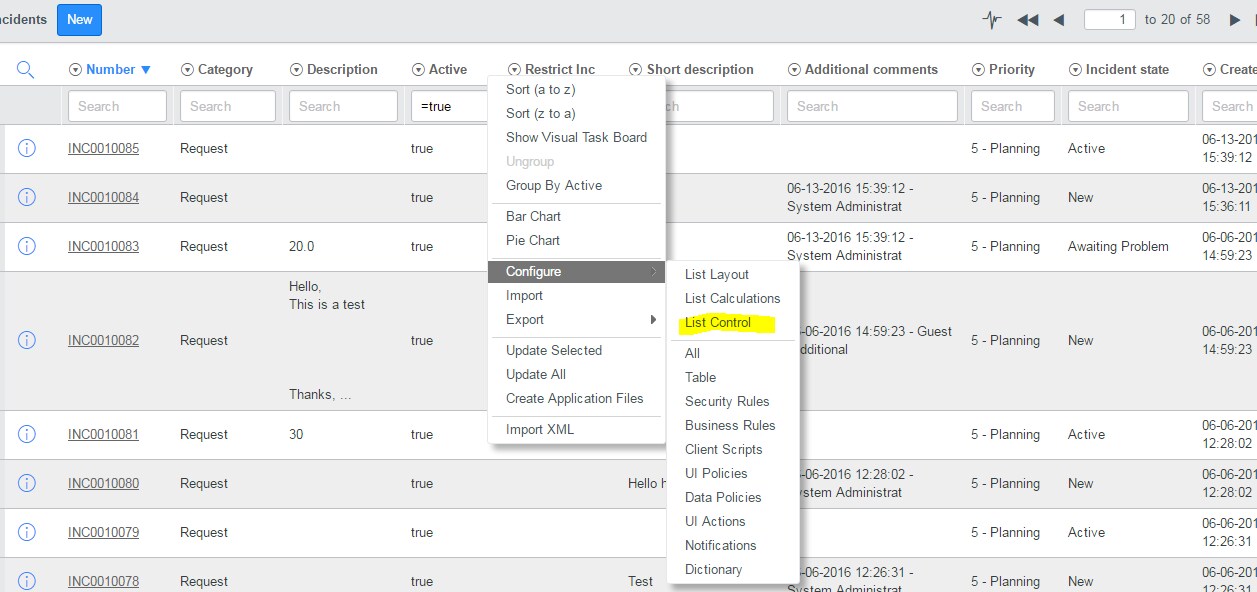Open incident INC0010083
This screenshot has width=1257, height=592.
[x=103, y=247]
